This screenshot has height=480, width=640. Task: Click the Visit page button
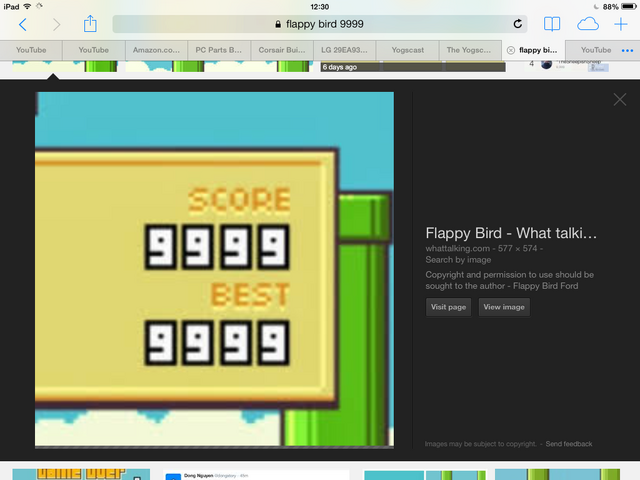(x=448, y=307)
